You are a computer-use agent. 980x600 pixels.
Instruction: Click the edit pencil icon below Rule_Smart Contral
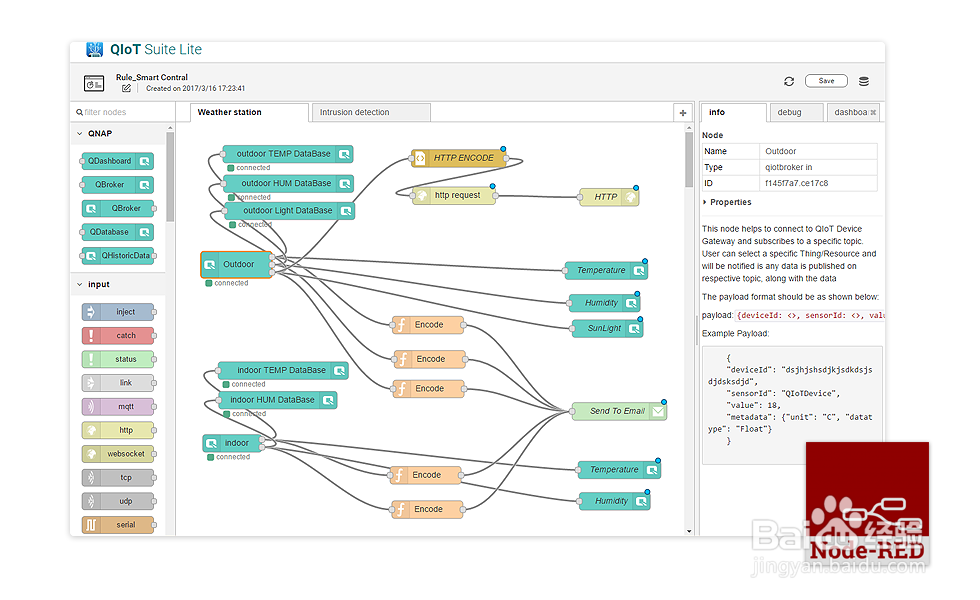click(x=126, y=88)
